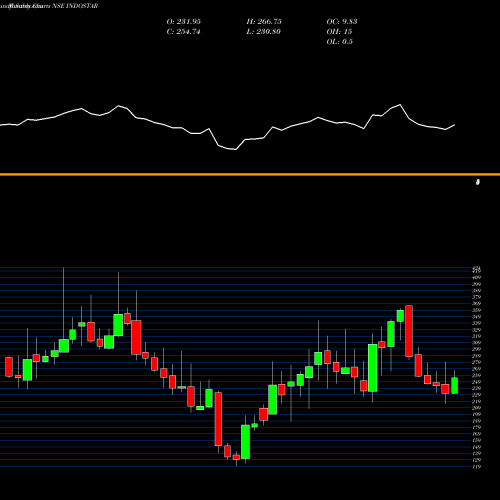This screenshot has height=500, width=500.
Task: Click the 409 price axis label
Action: click(x=477, y=278)
